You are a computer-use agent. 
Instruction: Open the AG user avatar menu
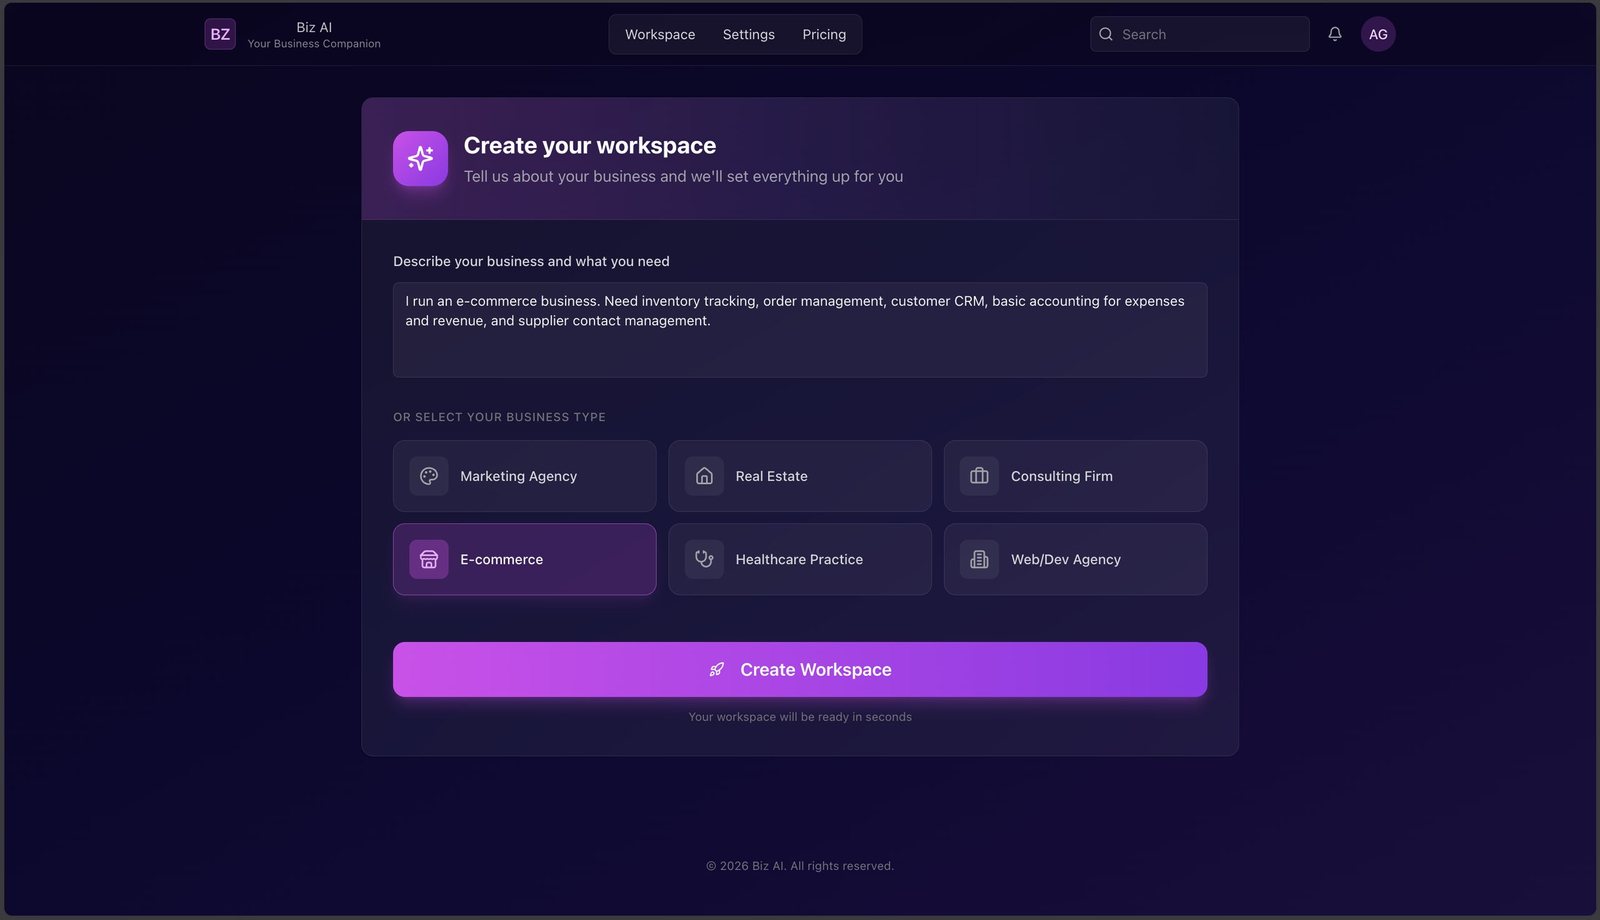coord(1378,34)
